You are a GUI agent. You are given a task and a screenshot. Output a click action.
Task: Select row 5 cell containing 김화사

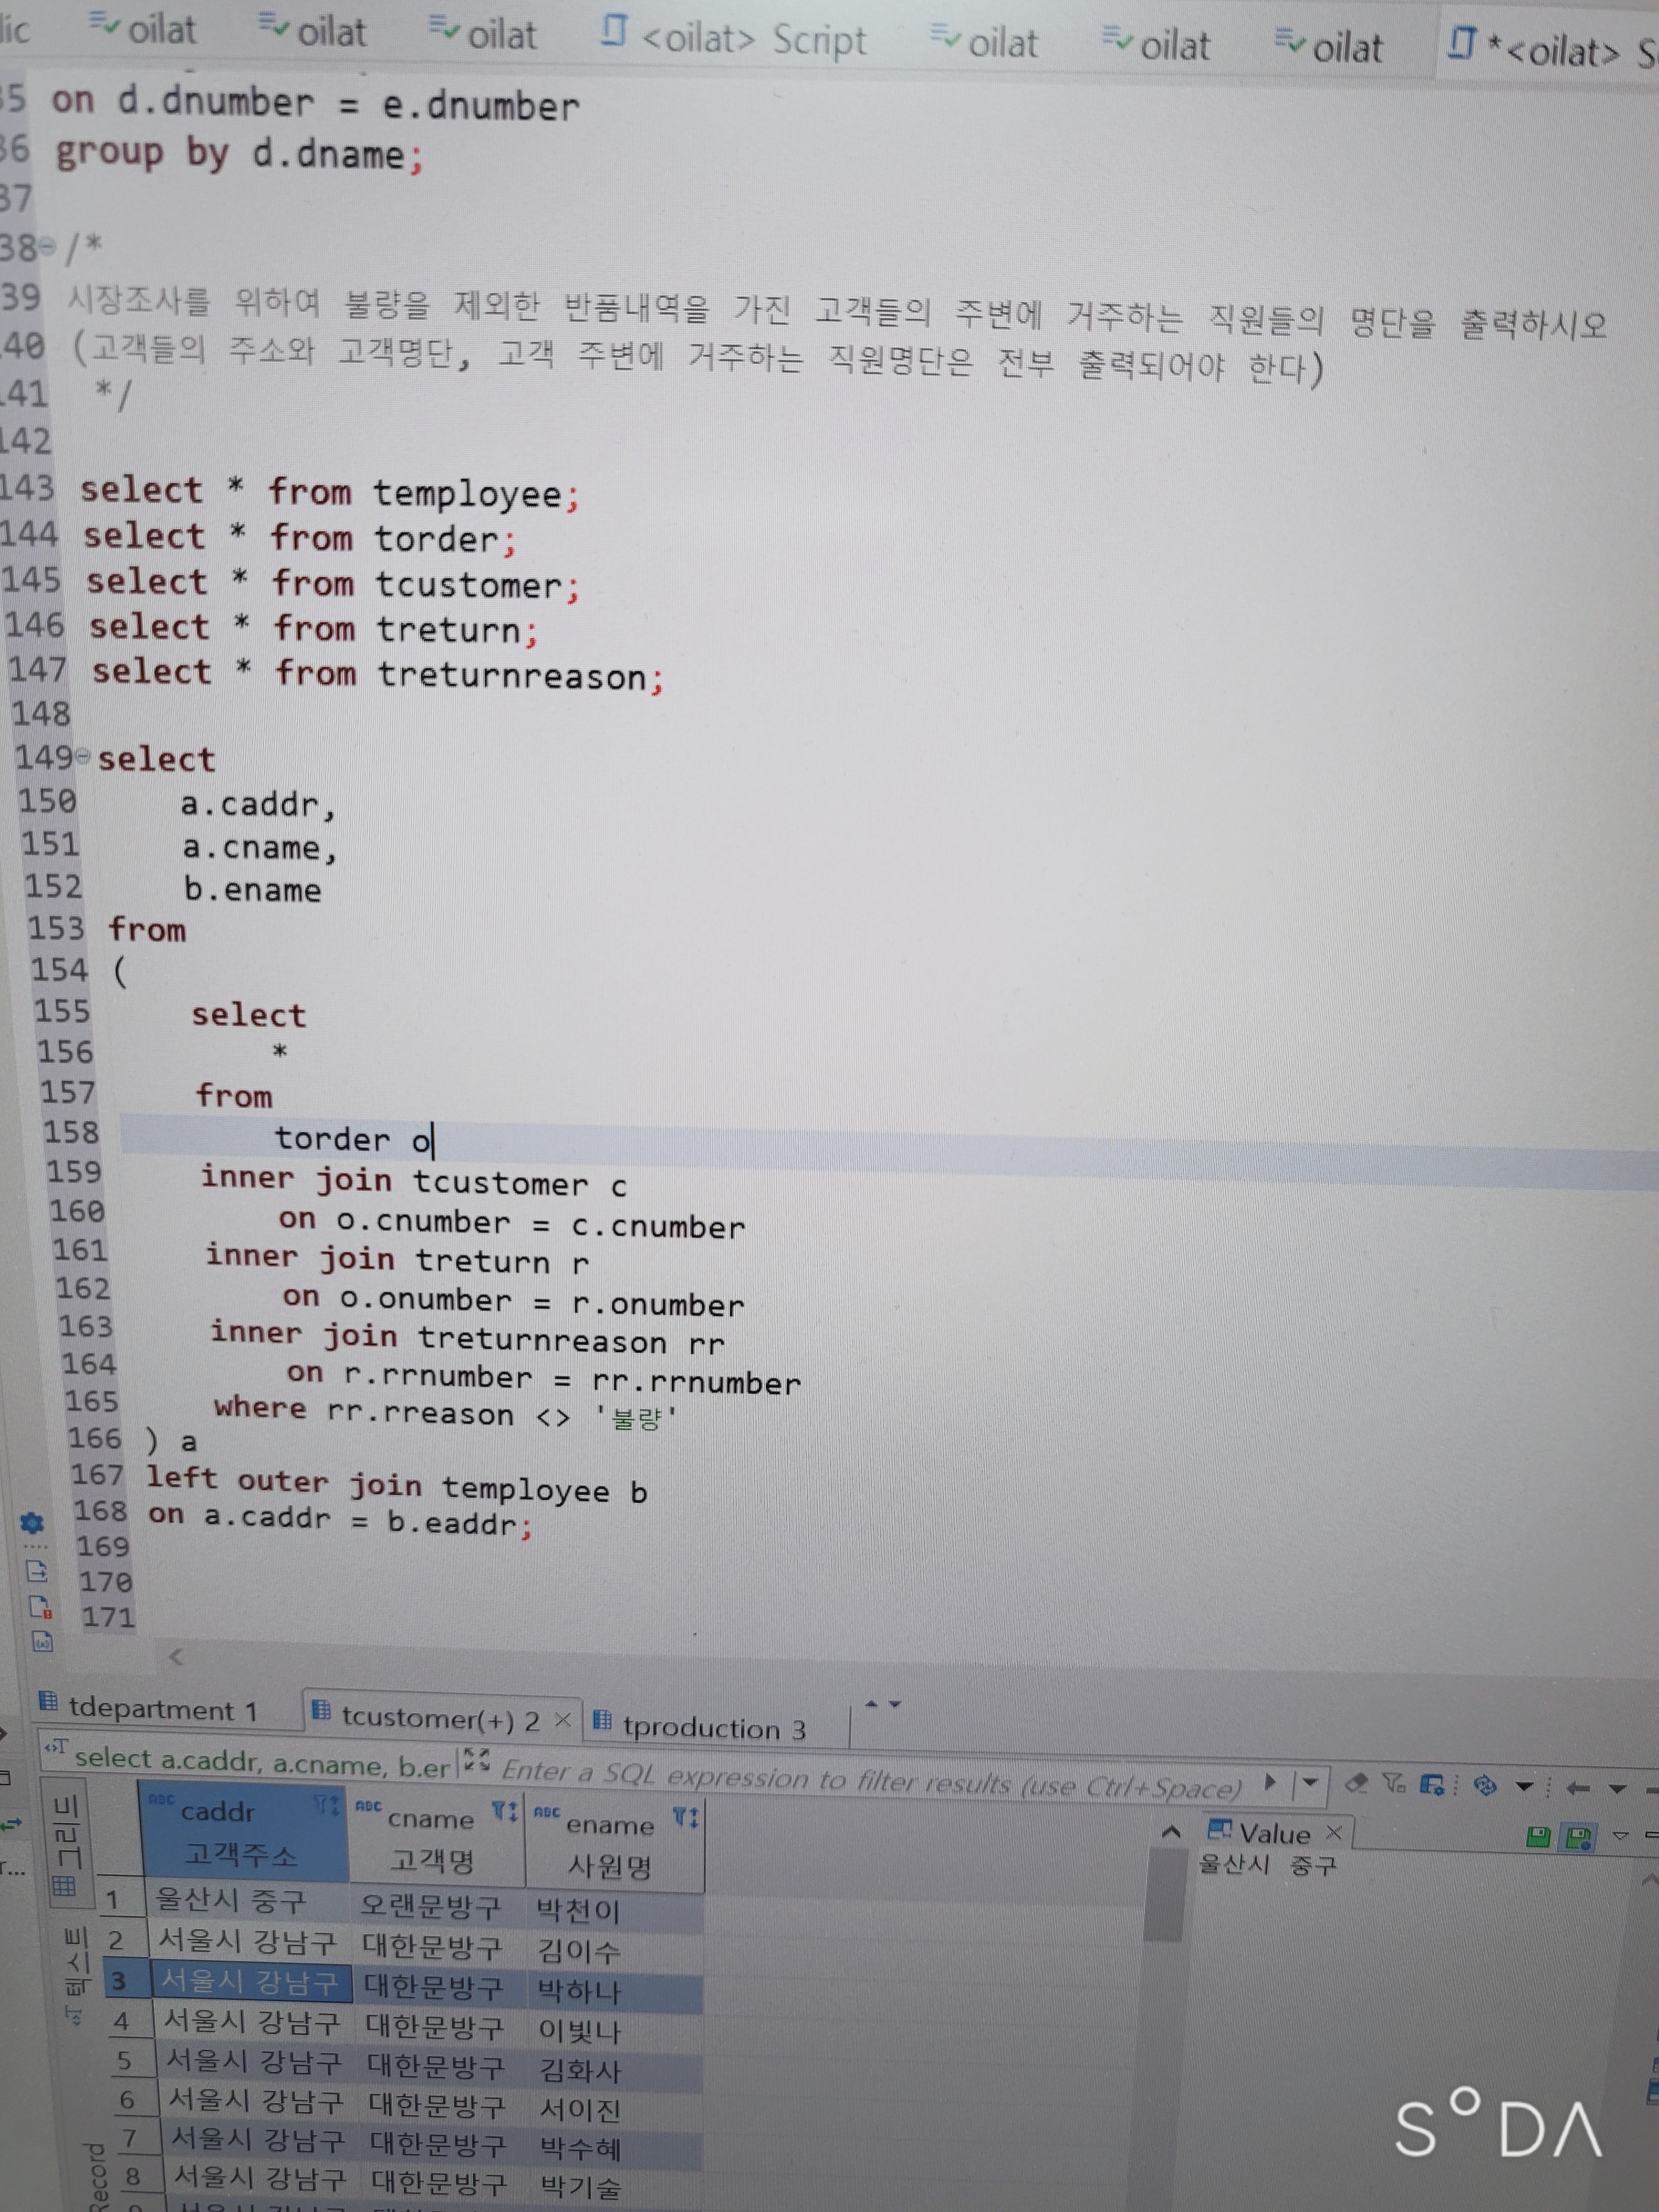pos(580,2070)
